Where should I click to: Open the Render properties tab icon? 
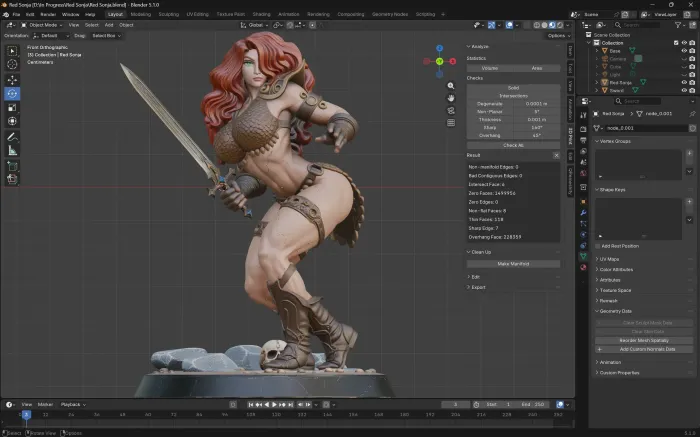point(583,129)
